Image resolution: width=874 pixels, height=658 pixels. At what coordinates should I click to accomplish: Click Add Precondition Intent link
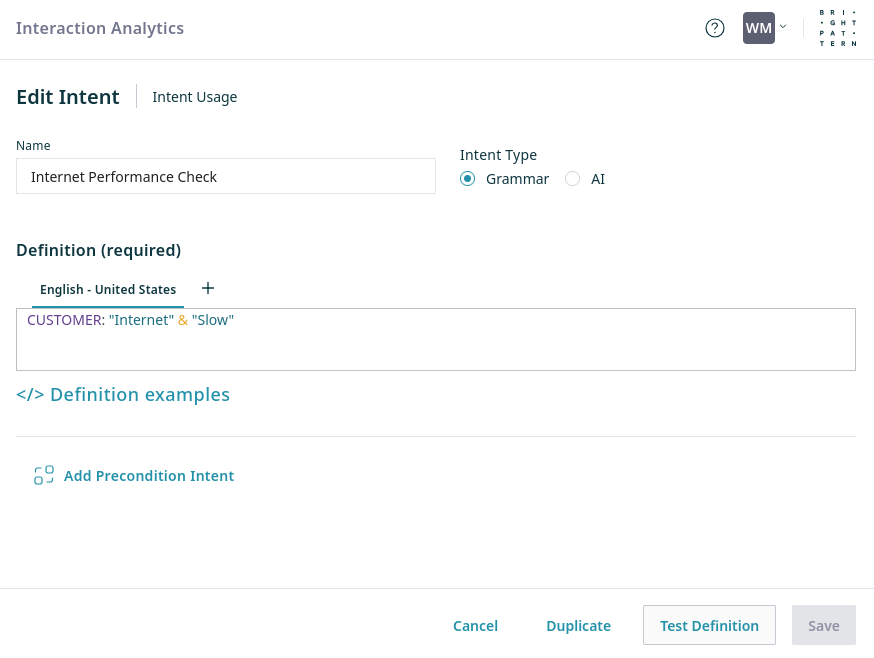[149, 476]
